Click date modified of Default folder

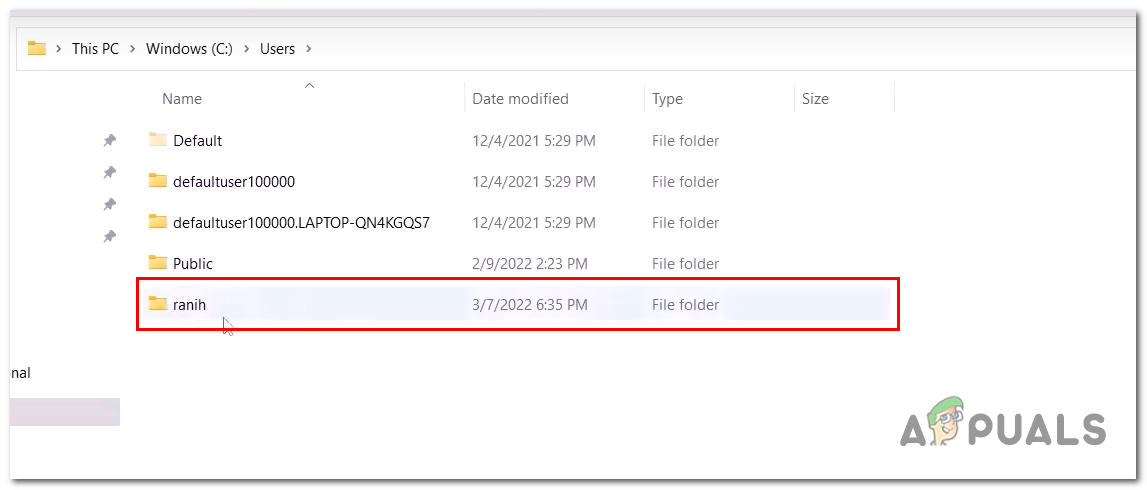click(534, 140)
